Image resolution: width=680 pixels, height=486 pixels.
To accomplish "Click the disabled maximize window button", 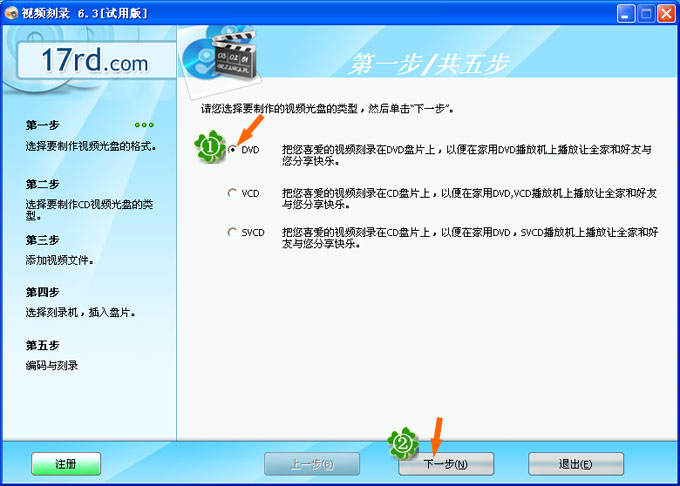I will tap(646, 13).
